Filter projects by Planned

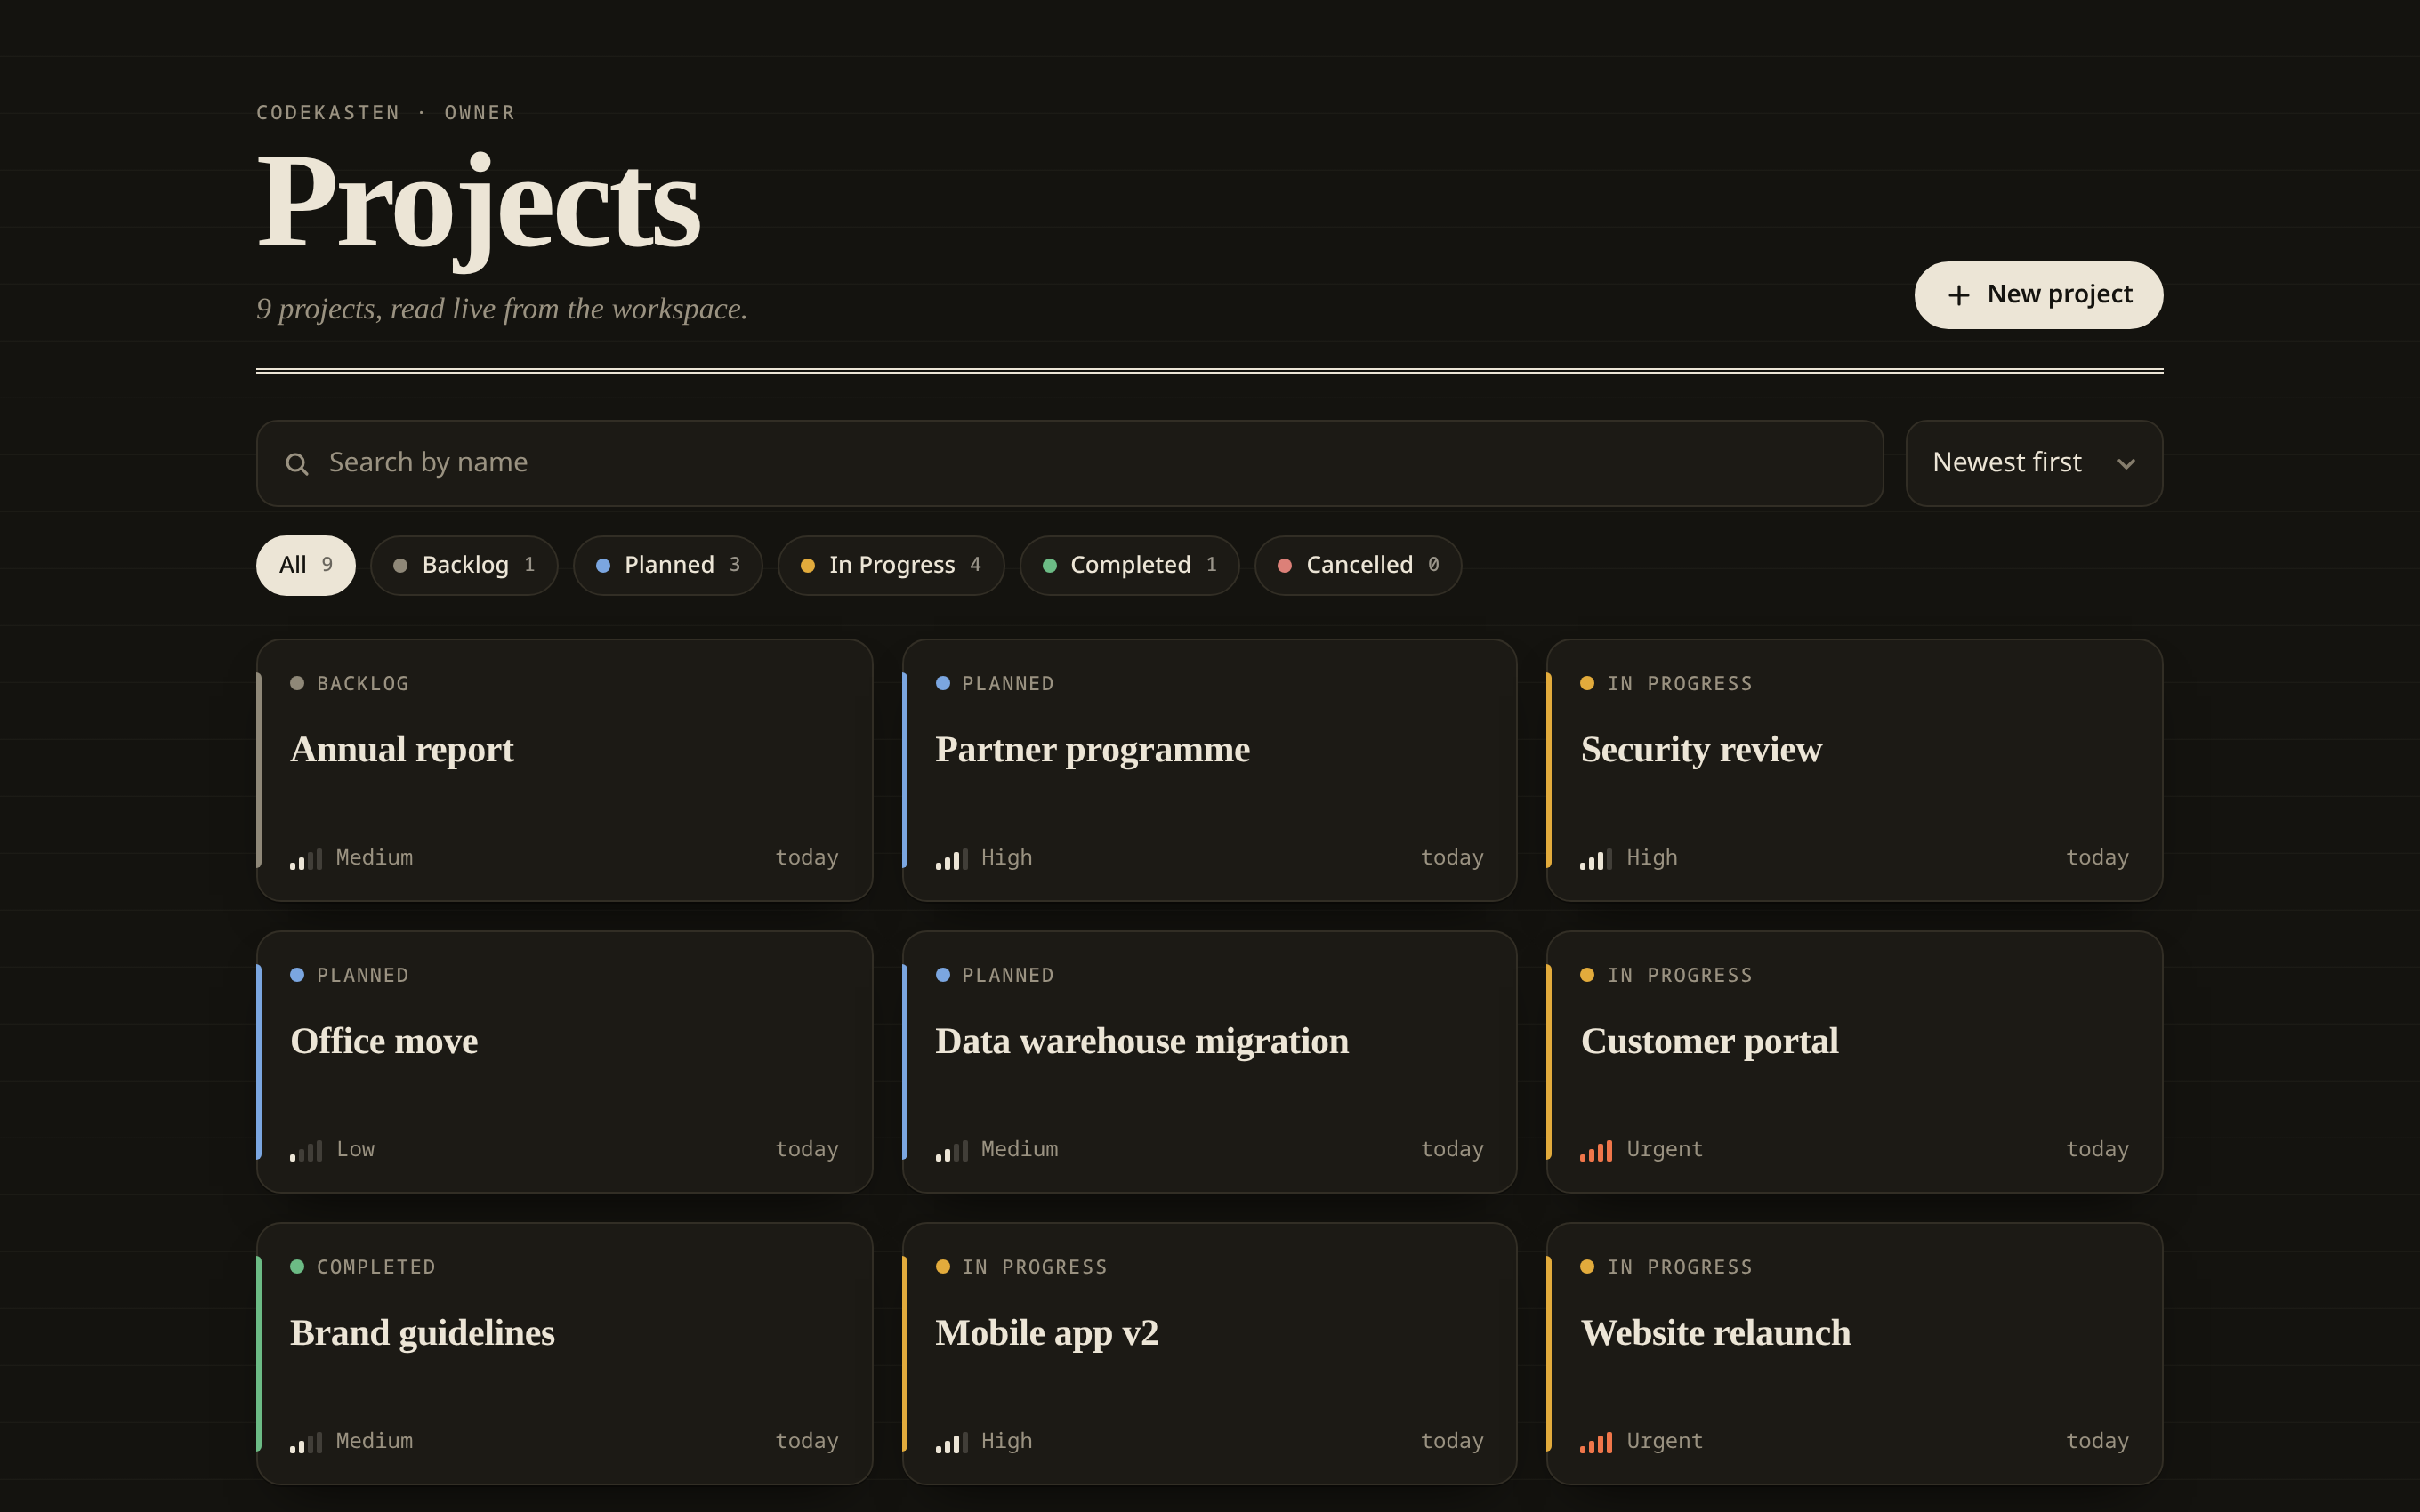click(x=667, y=565)
